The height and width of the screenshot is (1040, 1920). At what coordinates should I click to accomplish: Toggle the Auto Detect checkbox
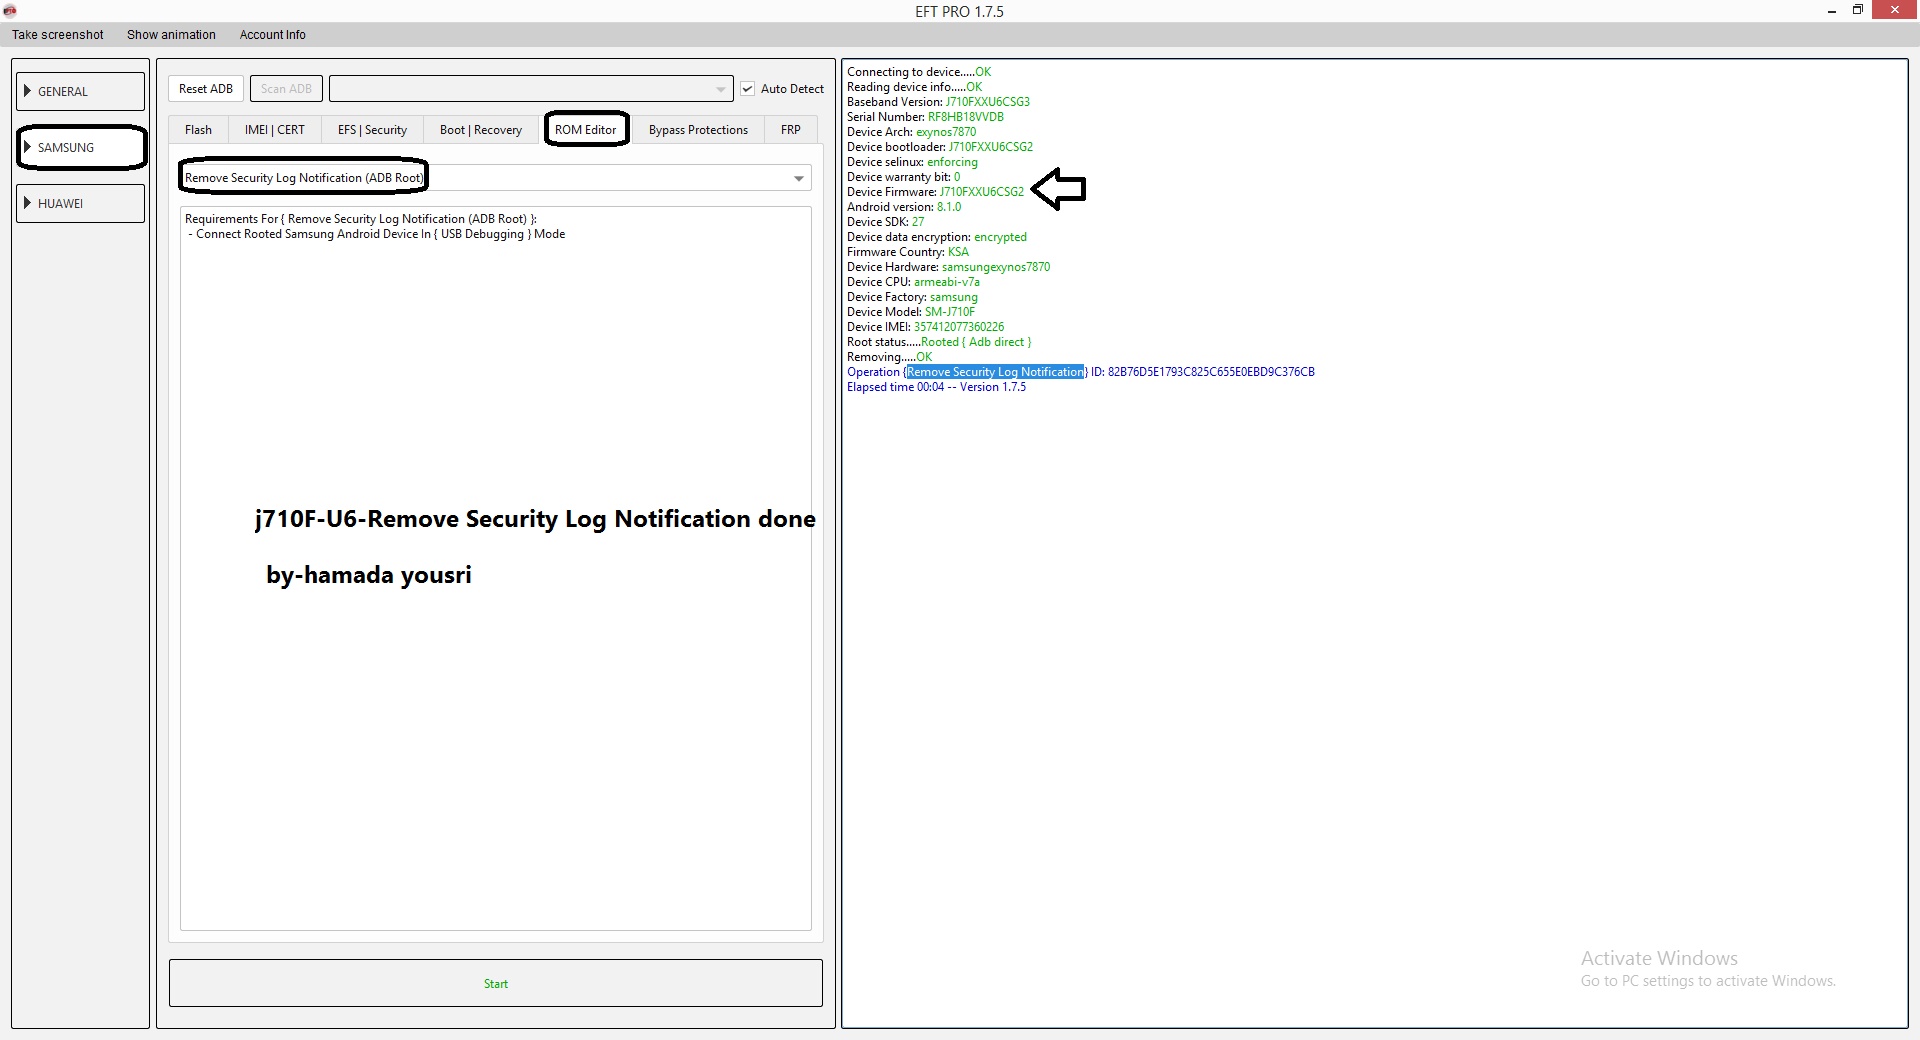[748, 89]
